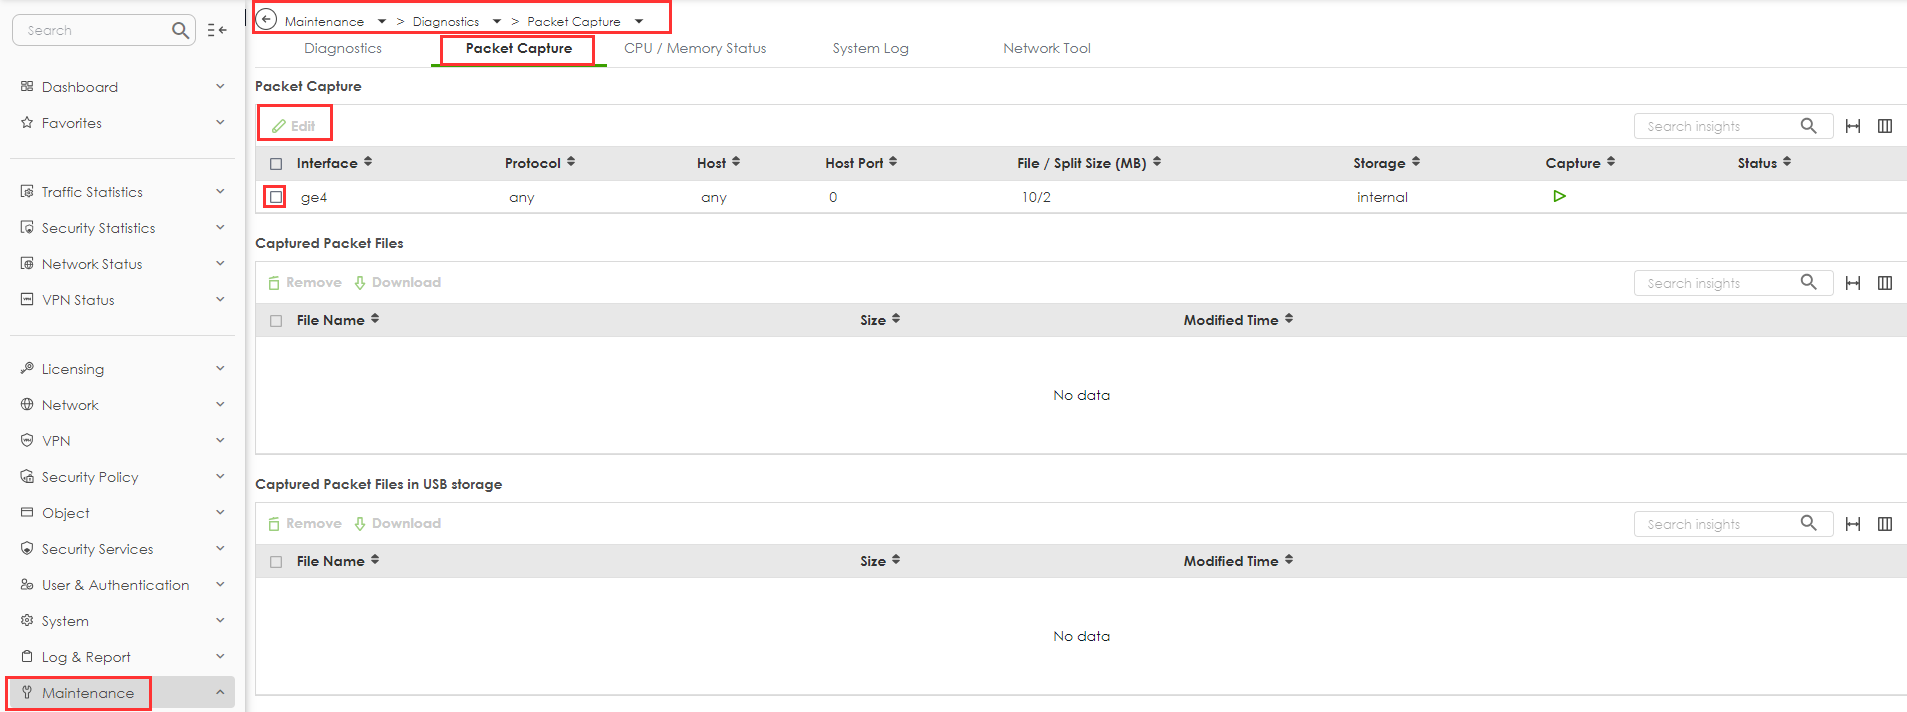Click Download in Captured Packet Files
1907x712 pixels.
tap(397, 283)
